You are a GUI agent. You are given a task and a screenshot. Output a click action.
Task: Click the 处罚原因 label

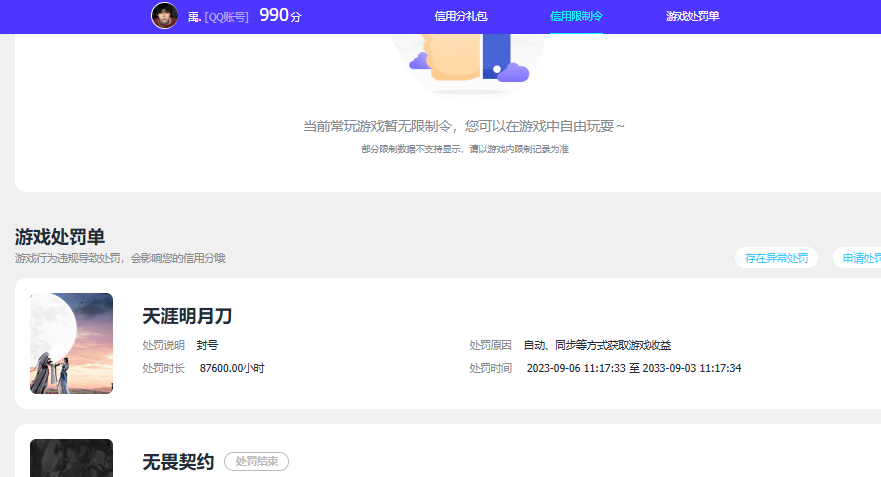pyautogui.click(x=491, y=345)
